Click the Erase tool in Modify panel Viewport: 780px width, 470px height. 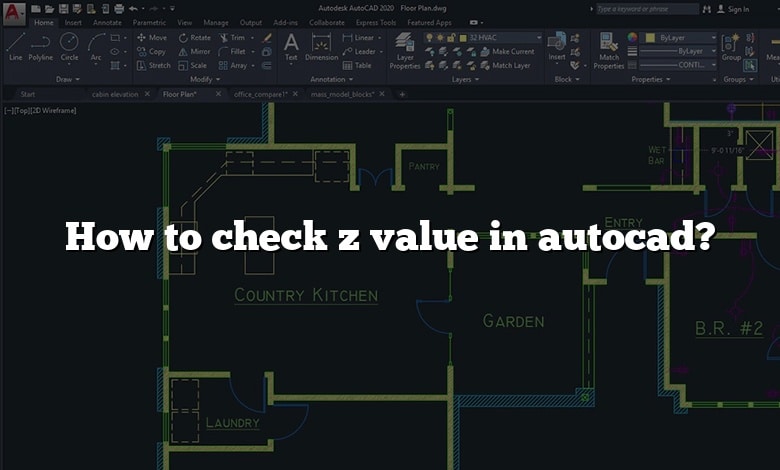click(267, 37)
